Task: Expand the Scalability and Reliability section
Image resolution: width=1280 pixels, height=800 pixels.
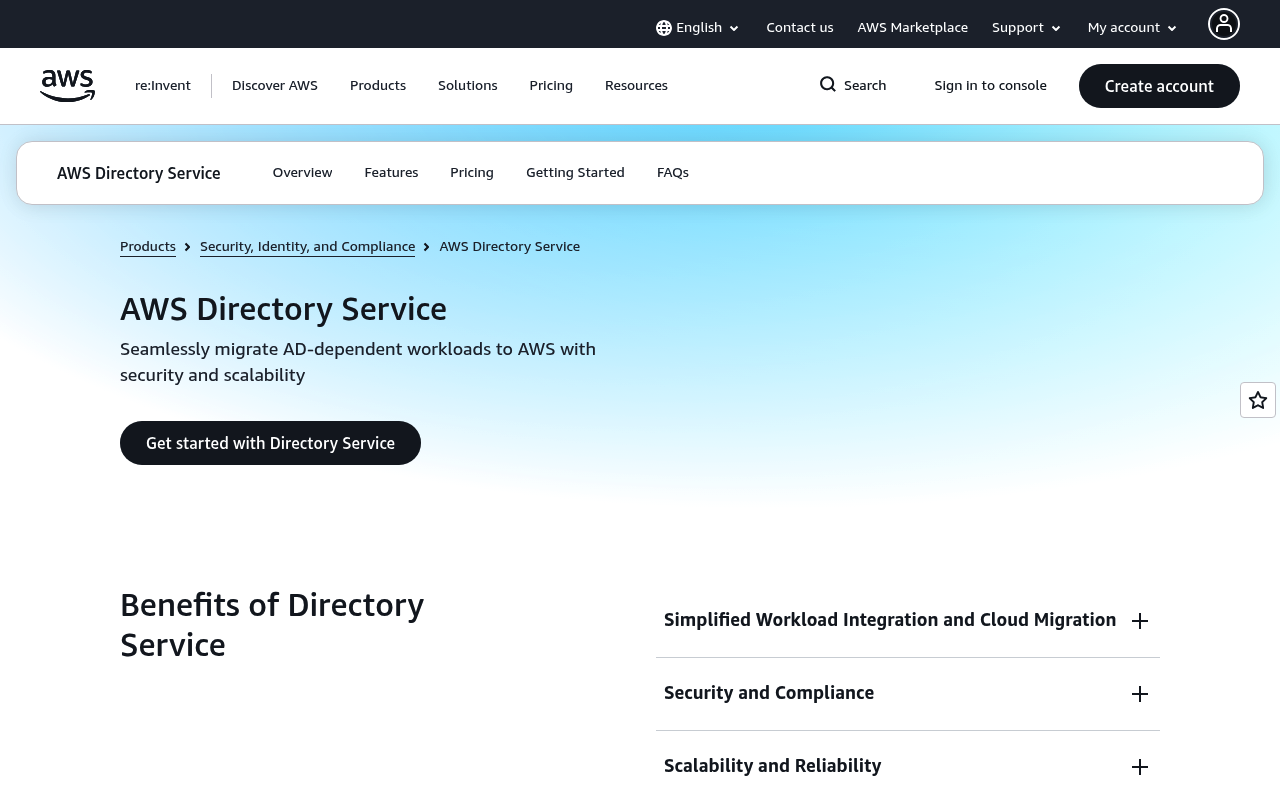Action: (x=908, y=767)
